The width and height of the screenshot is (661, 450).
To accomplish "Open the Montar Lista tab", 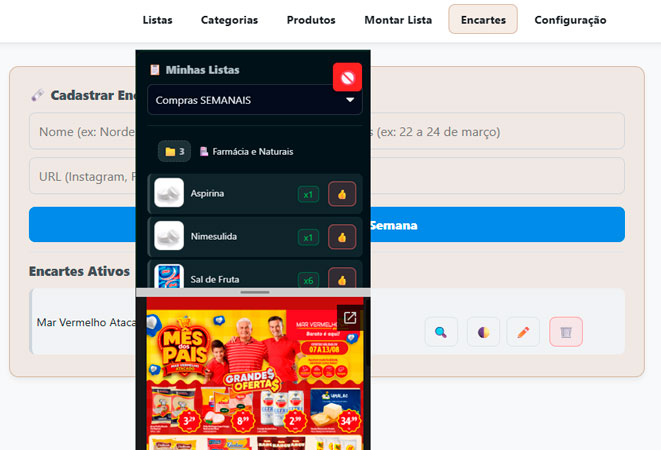I will 398,20.
